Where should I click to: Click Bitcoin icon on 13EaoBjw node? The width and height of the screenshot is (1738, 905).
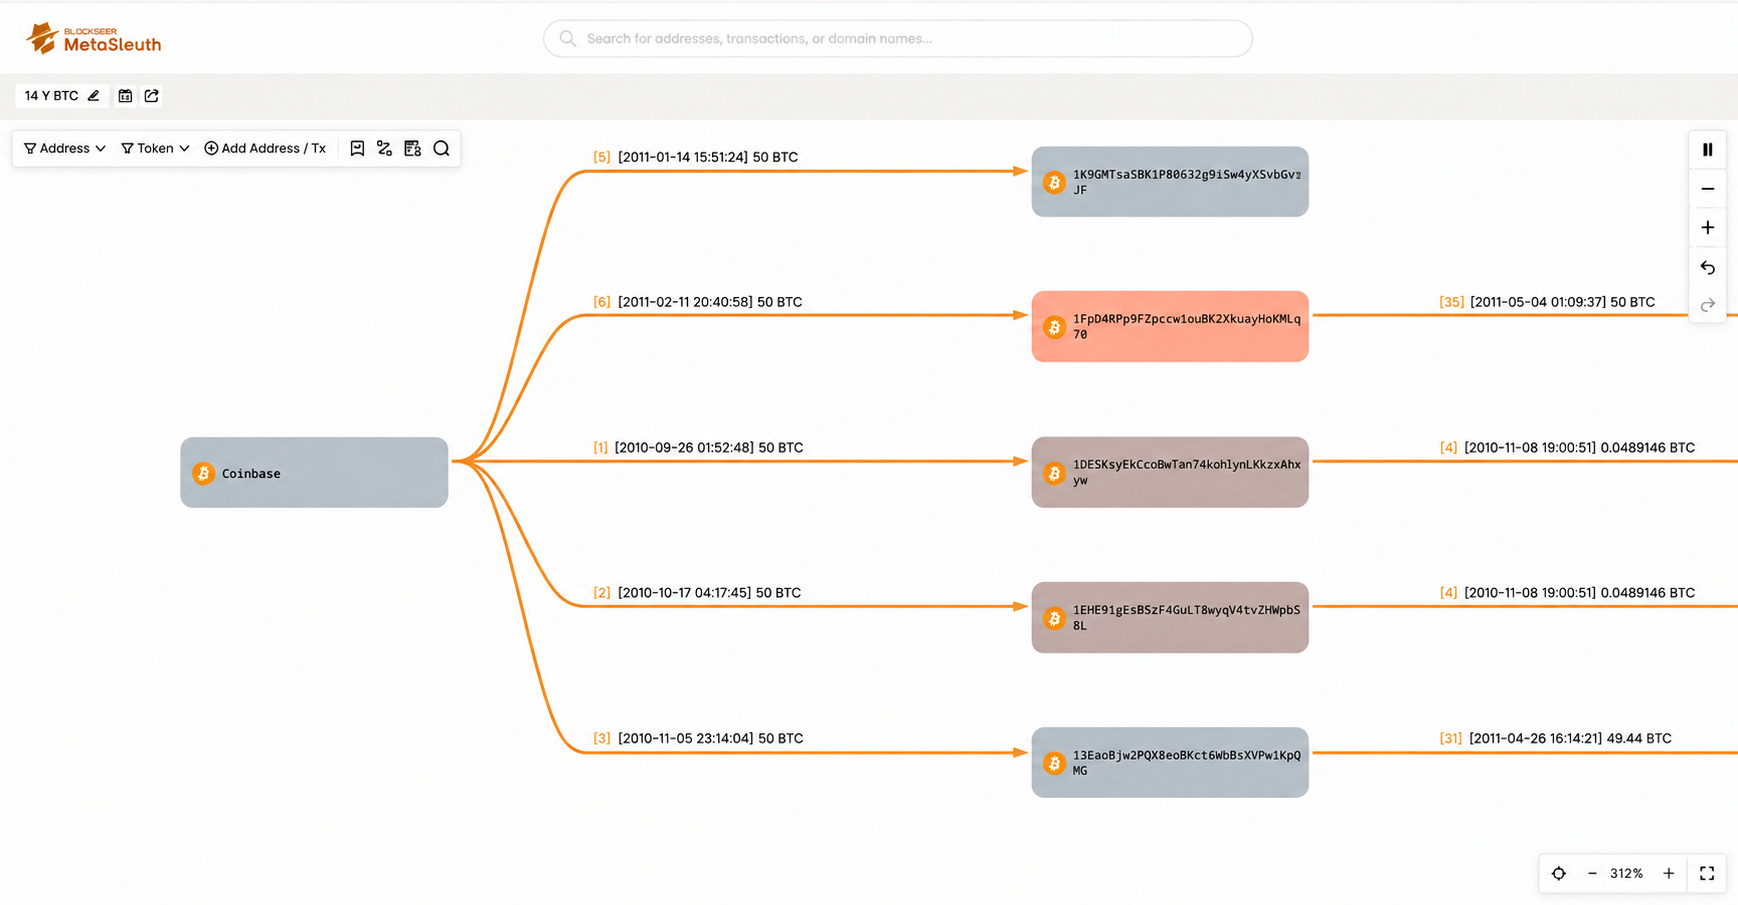[1054, 763]
